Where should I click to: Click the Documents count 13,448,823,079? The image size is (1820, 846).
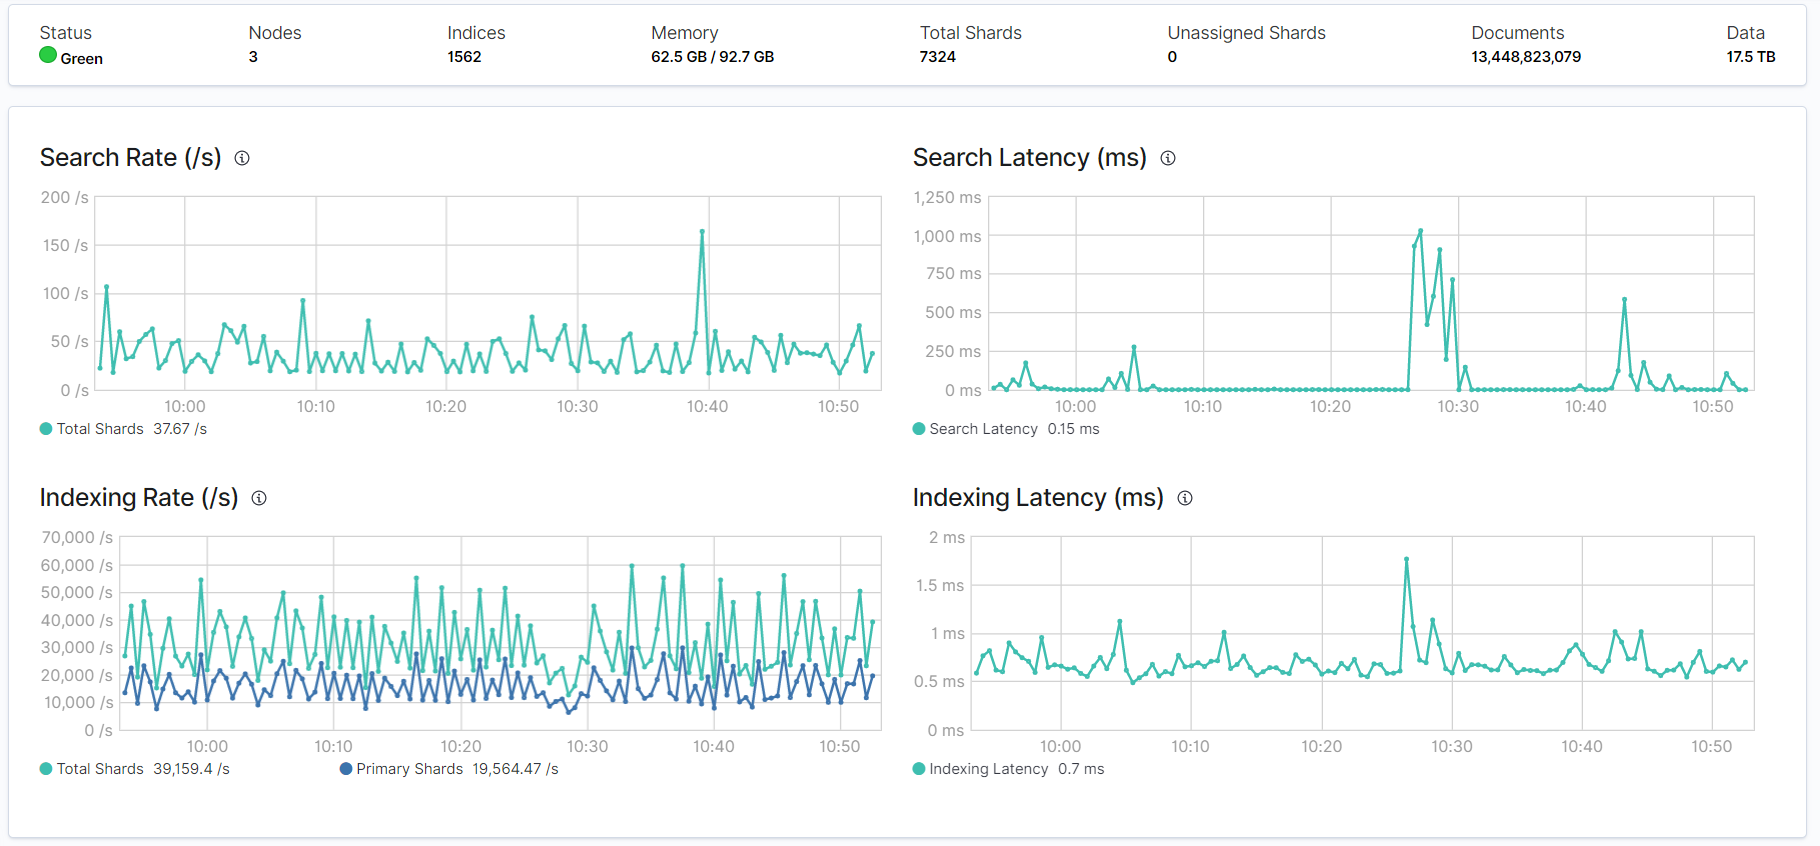point(1526,57)
